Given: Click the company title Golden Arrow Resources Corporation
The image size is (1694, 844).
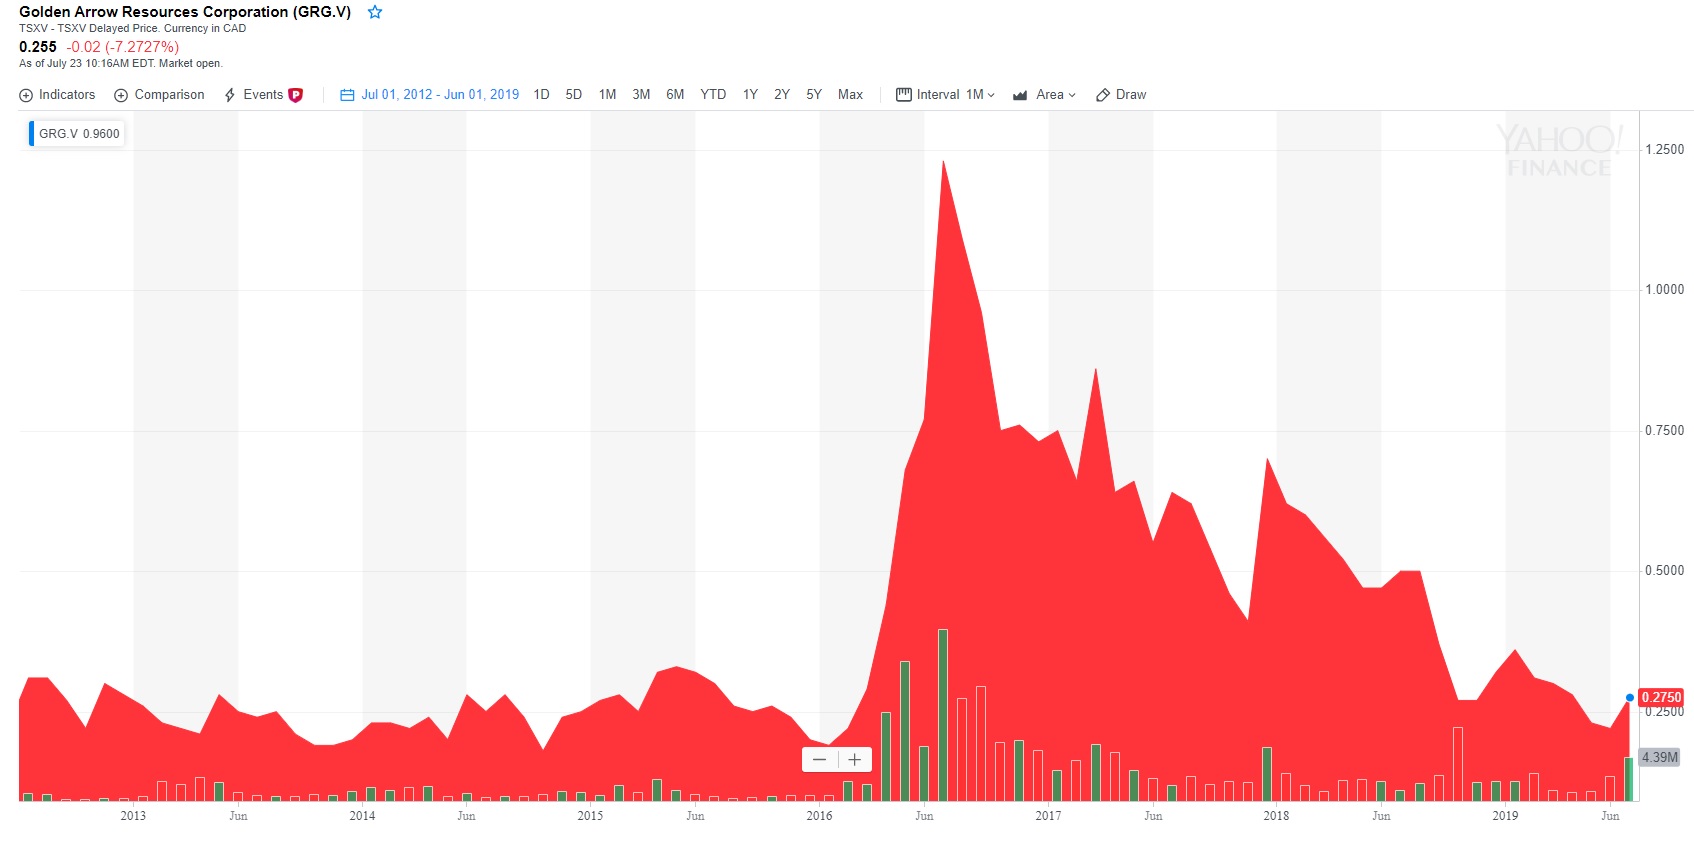Looking at the screenshot, I should [185, 12].
